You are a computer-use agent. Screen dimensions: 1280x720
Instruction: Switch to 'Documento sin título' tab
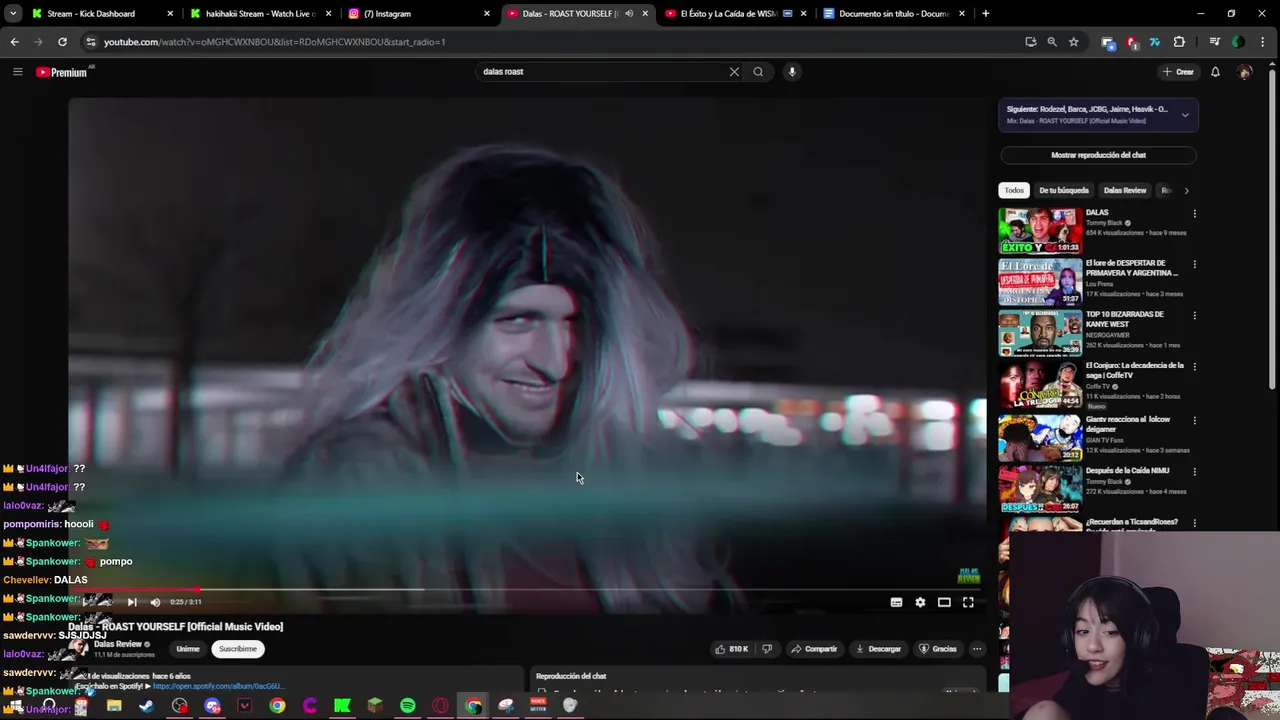[x=893, y=14]
